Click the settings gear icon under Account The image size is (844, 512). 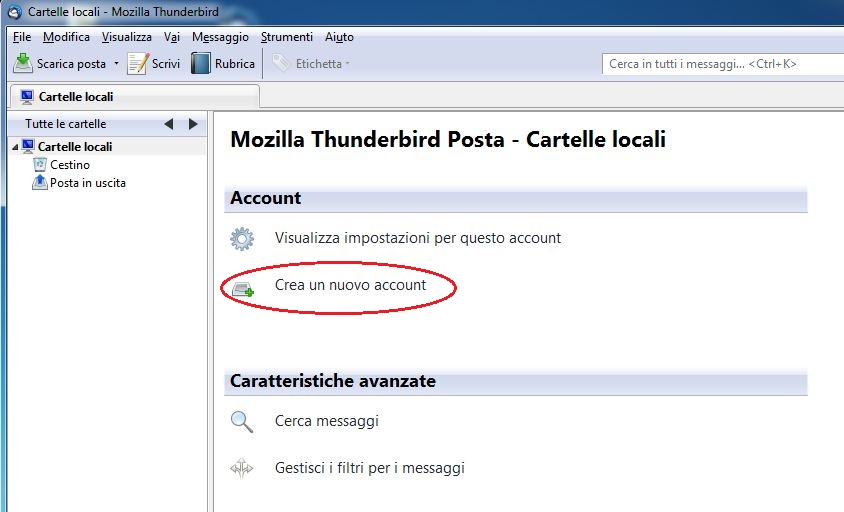pyautogui.click(x=242, y=239)
